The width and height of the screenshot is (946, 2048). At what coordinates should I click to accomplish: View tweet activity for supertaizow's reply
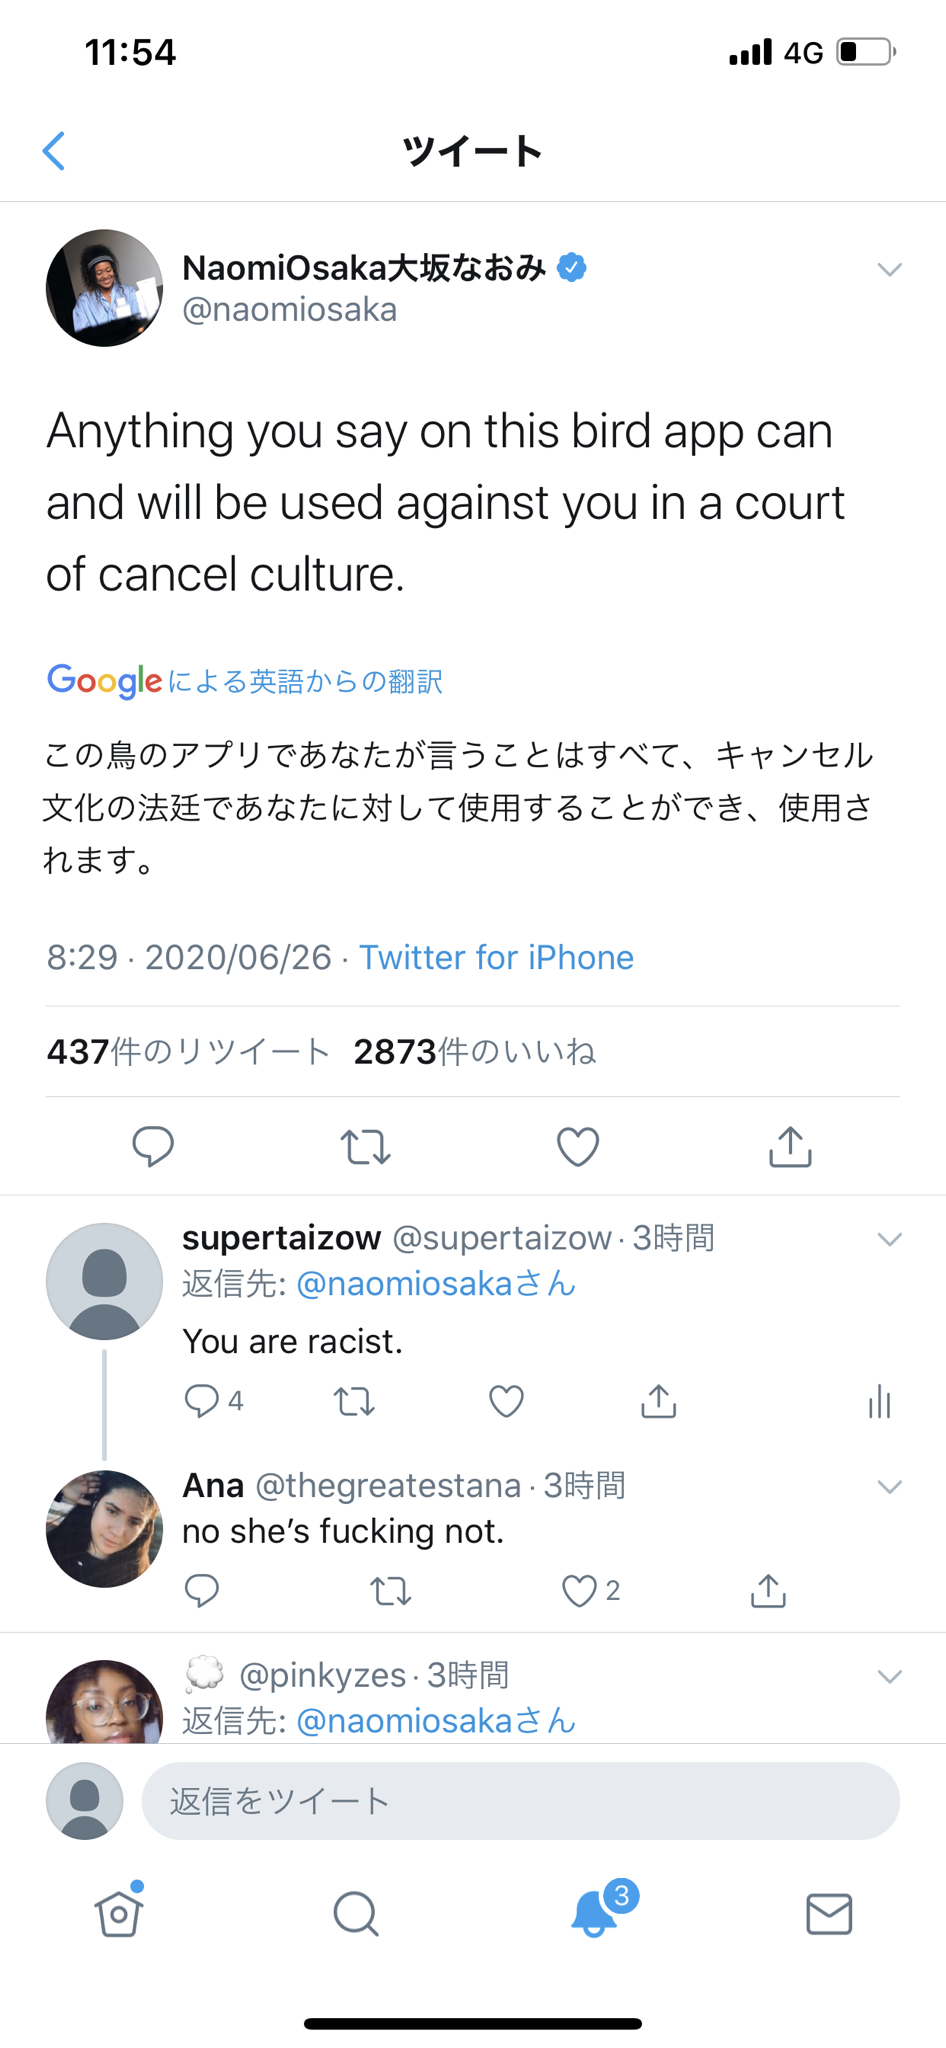879,1402
